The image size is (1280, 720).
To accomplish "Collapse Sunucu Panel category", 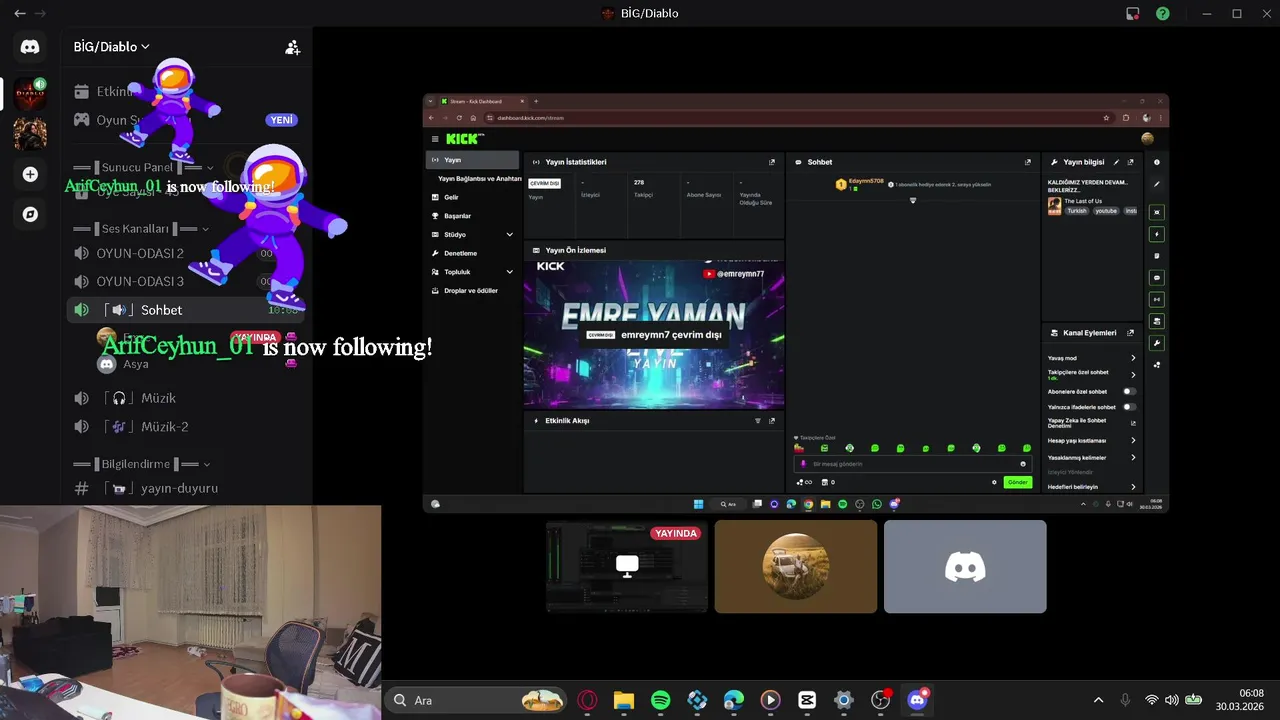I will click(x=143, y=167).
